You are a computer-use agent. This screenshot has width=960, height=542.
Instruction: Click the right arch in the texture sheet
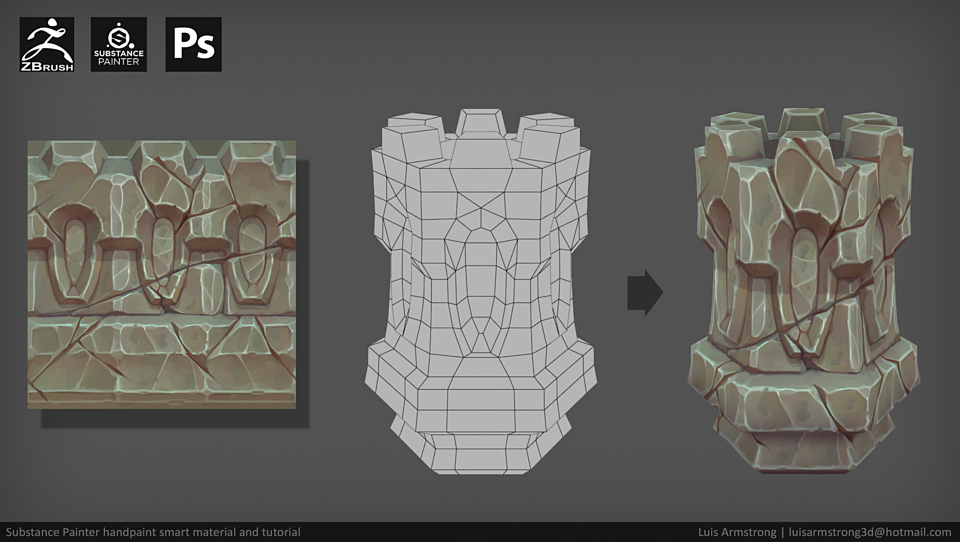tap(251, 255)
